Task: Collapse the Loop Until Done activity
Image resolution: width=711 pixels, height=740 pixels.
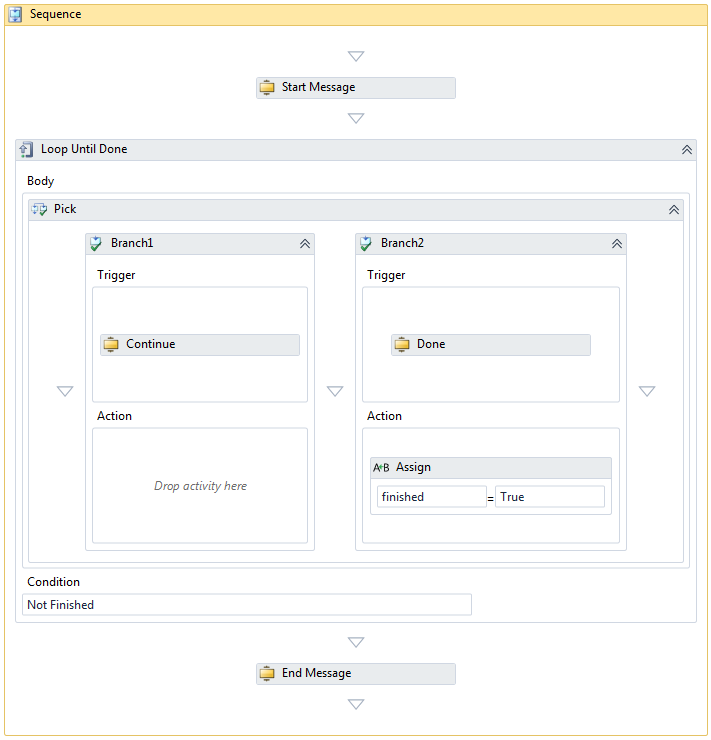Action: (x=687, y=150)
